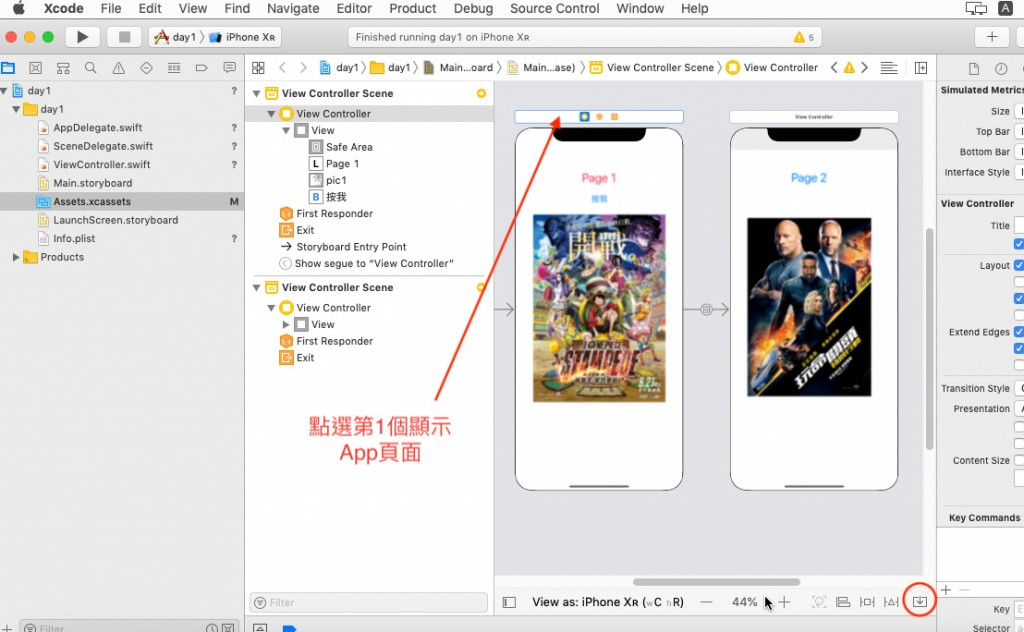Toggle document outline panel
The height and width of the screenshot is (632, 1024).
click(509, 602)
